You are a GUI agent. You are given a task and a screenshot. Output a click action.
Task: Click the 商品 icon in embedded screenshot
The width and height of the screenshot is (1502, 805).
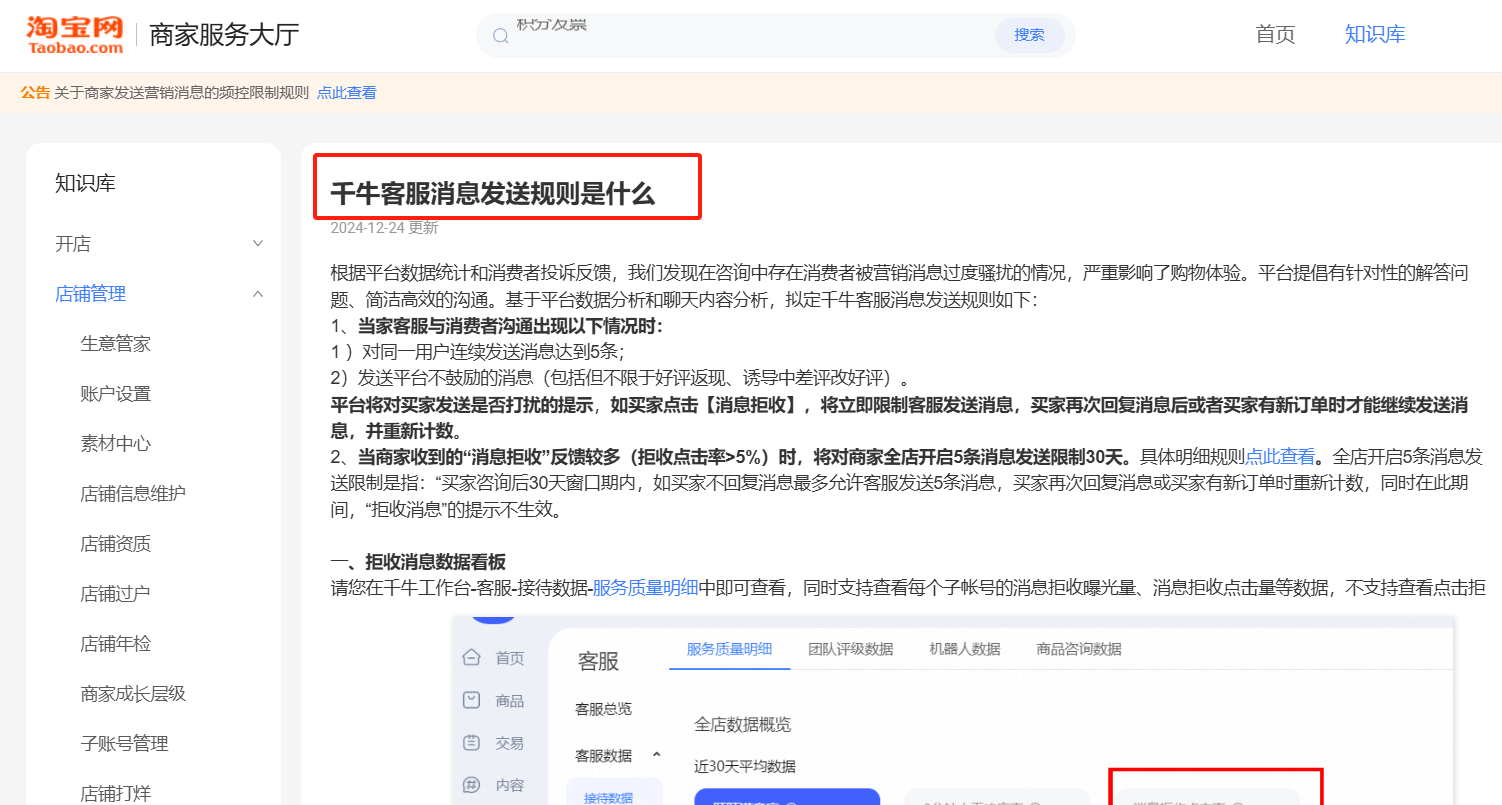[471, 700]
